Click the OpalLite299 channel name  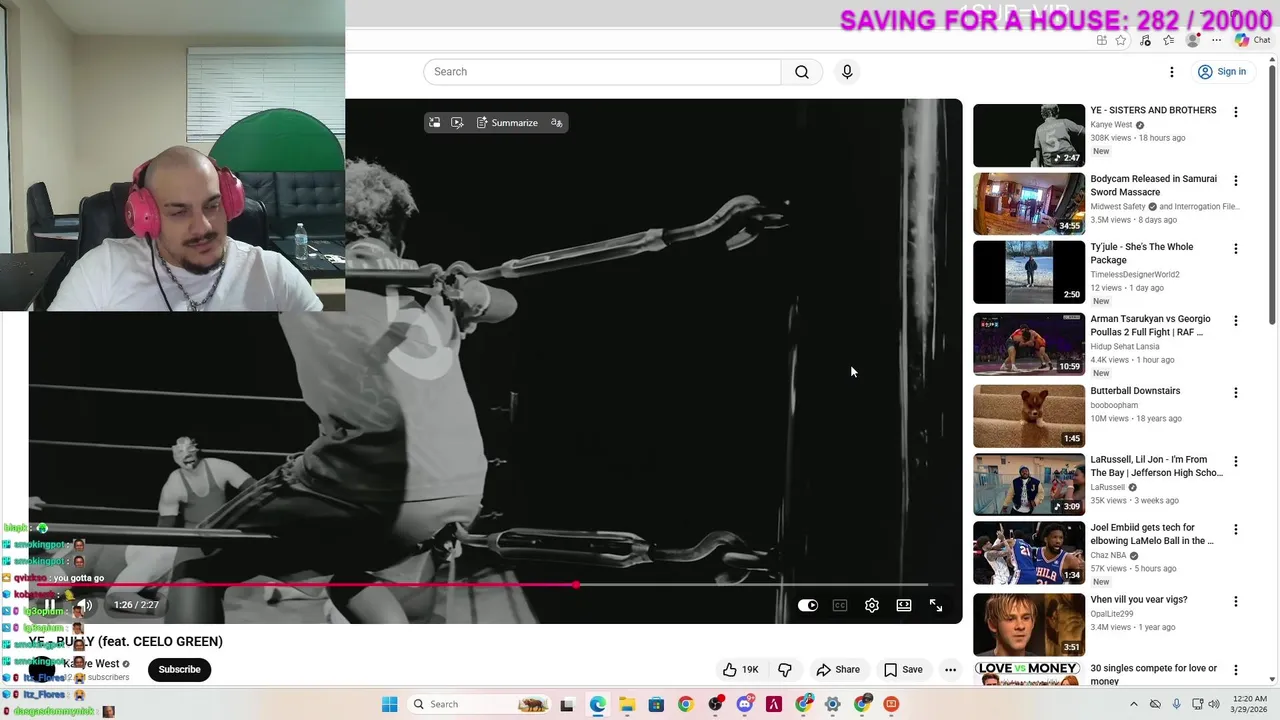(x=1114, y=614)
